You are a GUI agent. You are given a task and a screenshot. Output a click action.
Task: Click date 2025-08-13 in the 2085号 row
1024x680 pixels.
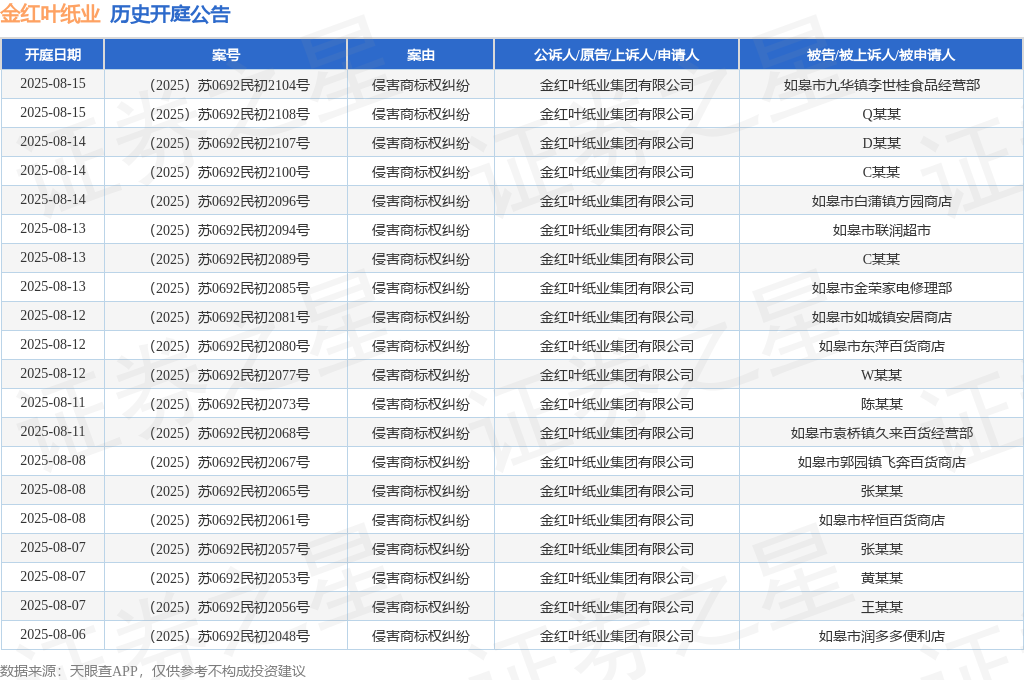53,287
